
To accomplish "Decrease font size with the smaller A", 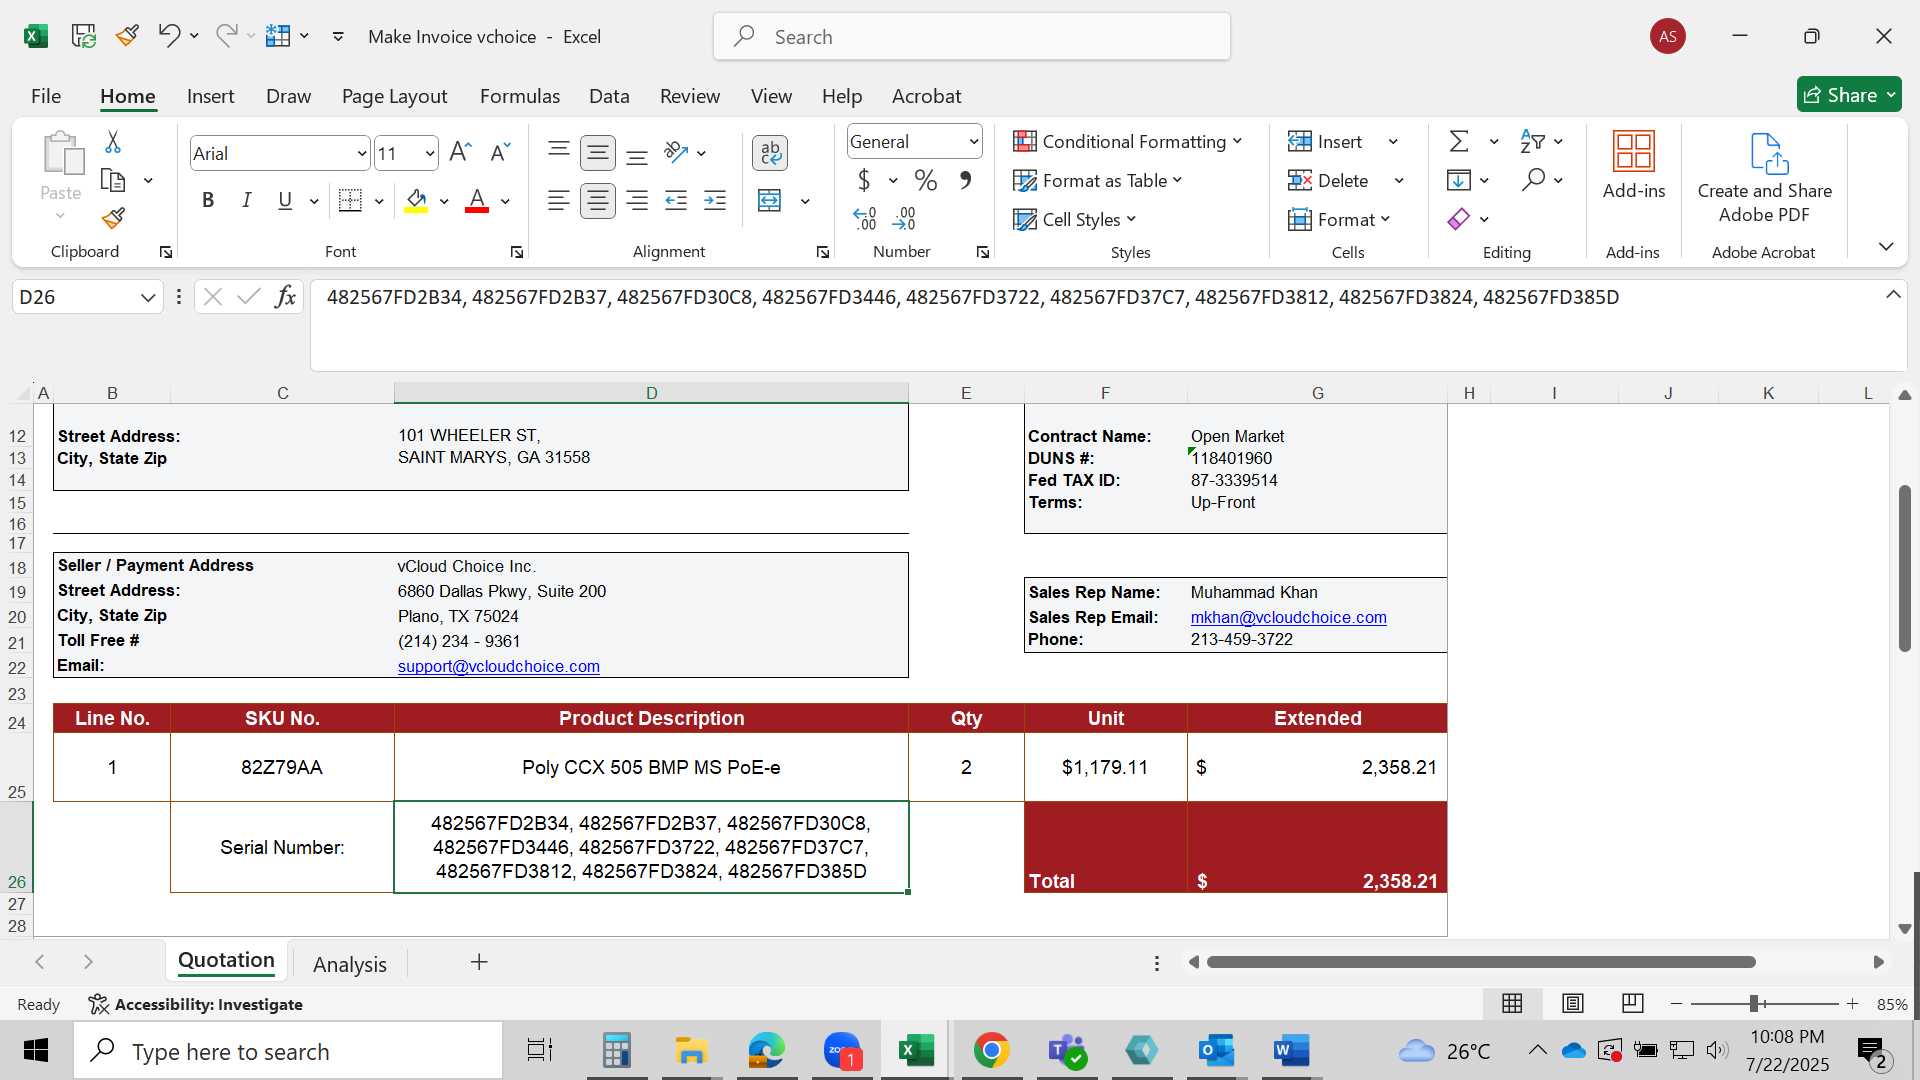I will pyautogui.click(x=500, y=152).
